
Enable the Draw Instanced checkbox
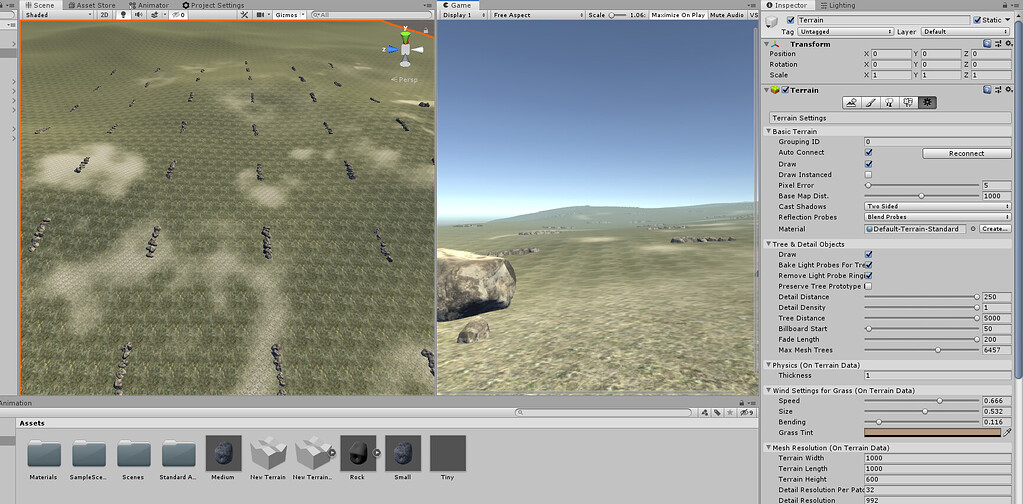point(868,175)
